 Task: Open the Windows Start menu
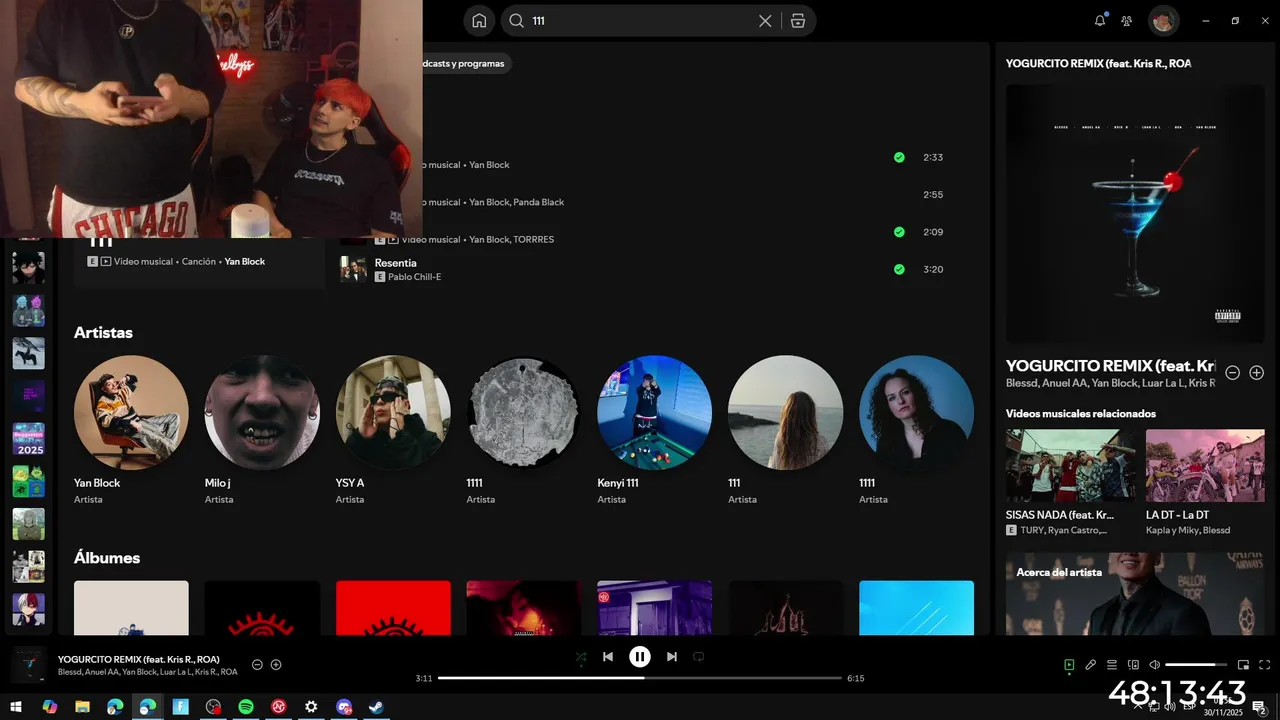16,706
